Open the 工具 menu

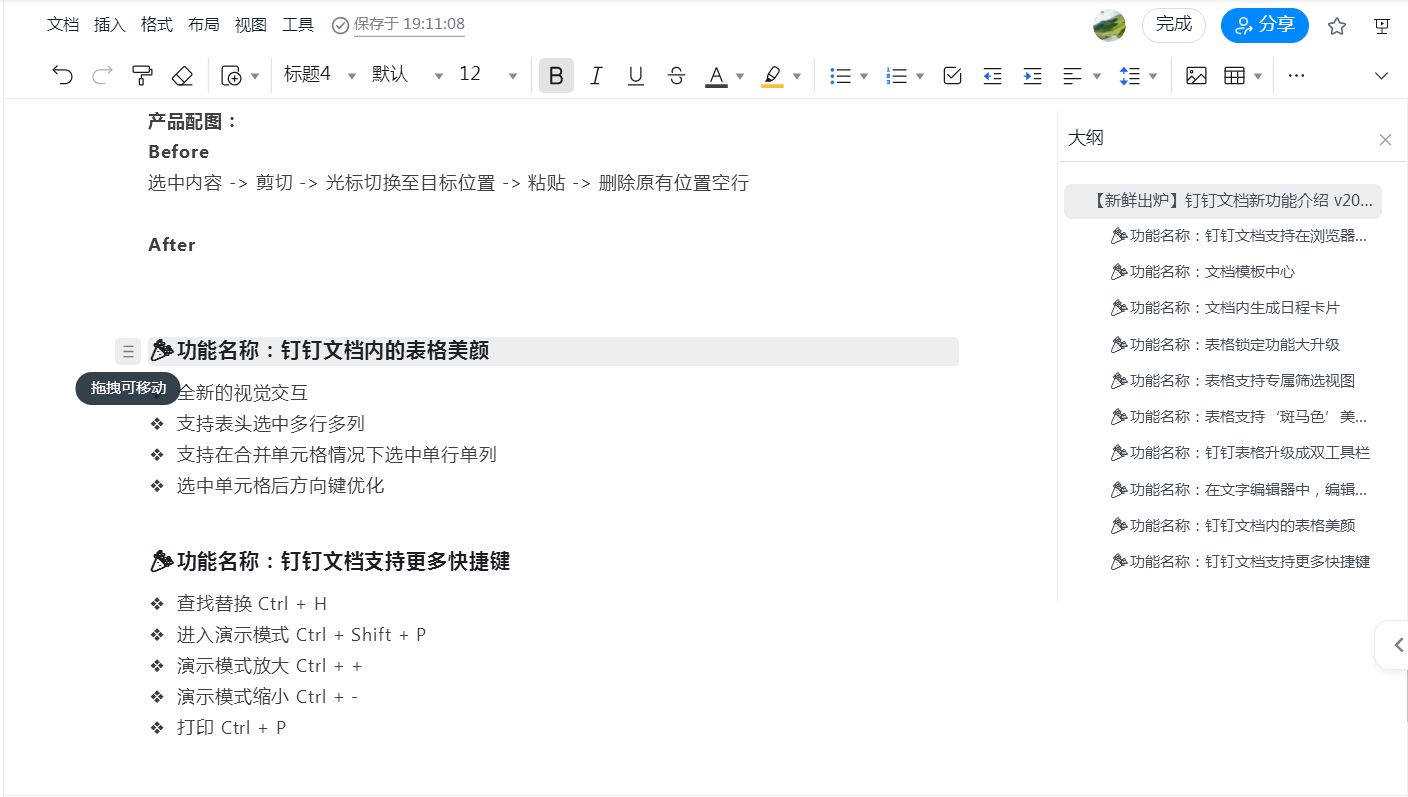298,25
